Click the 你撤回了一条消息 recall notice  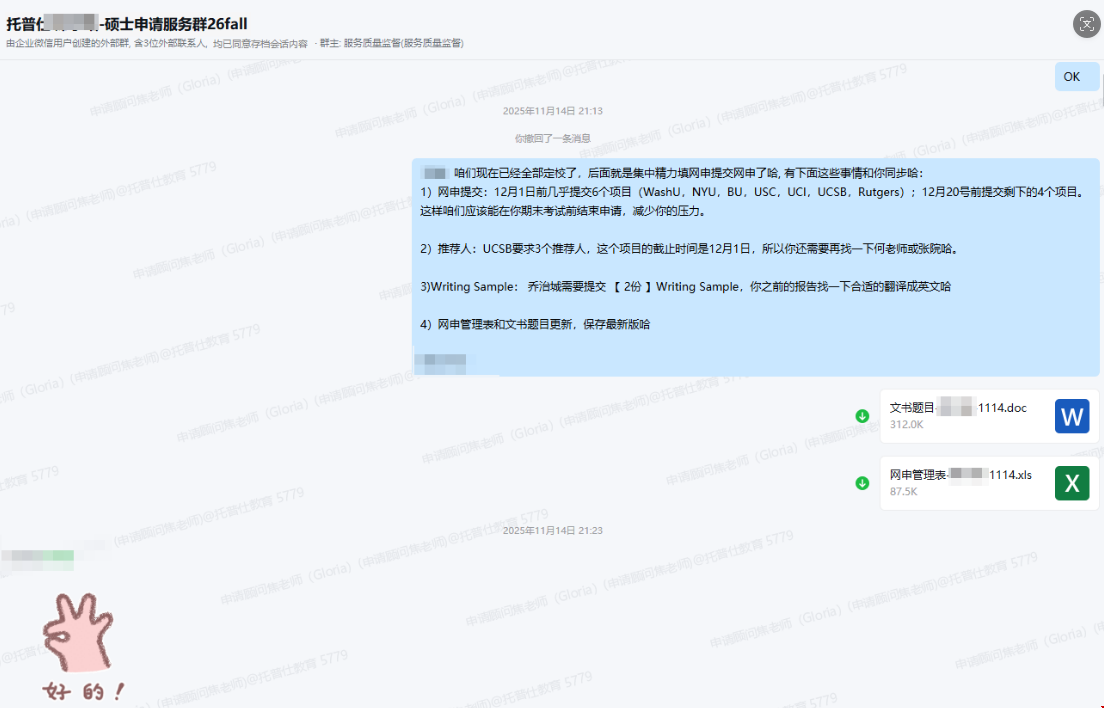(553, 138)
